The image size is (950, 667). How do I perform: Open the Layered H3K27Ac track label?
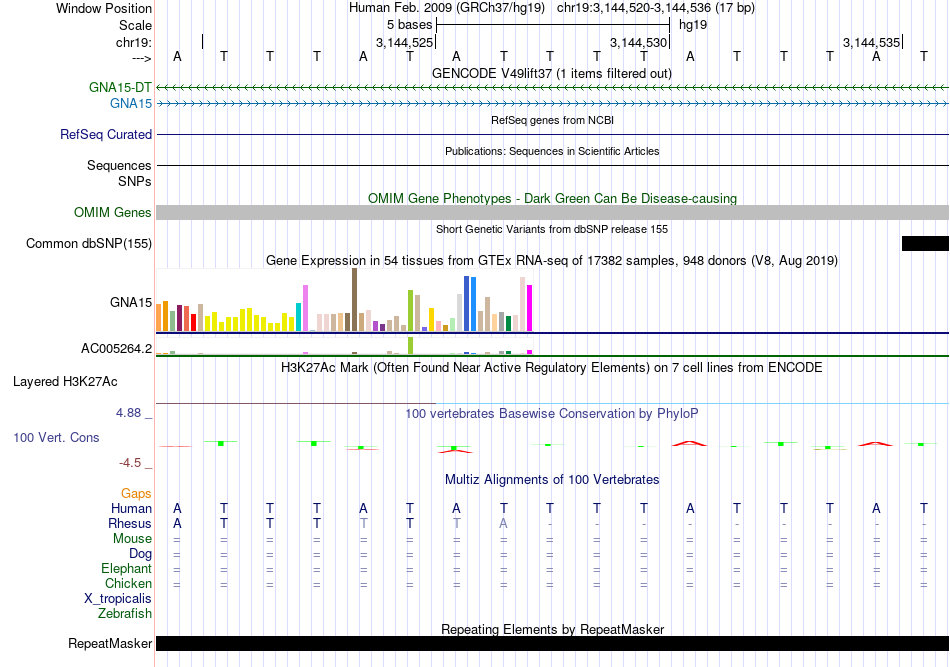point(65,382)
